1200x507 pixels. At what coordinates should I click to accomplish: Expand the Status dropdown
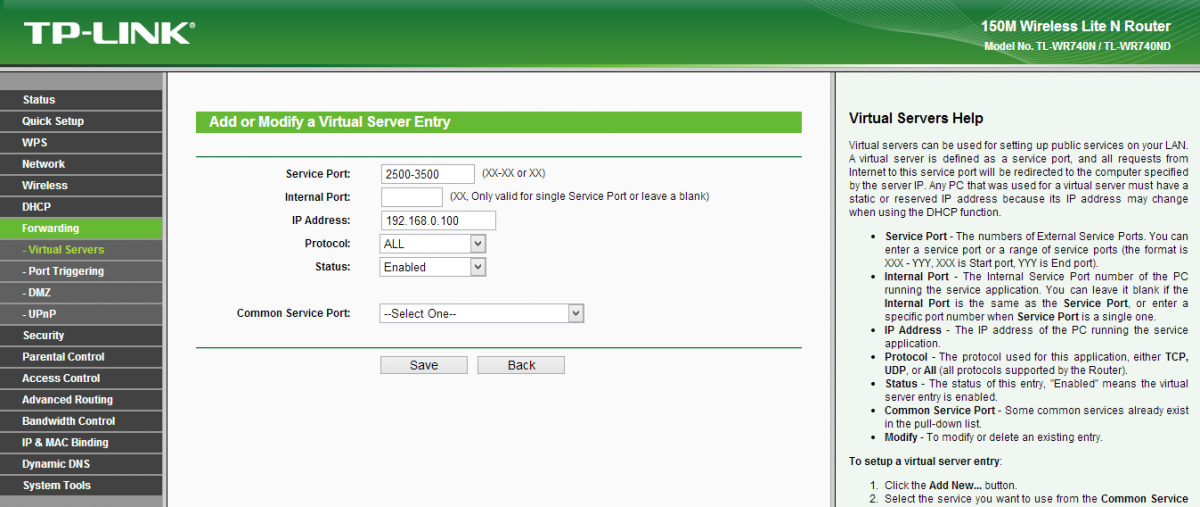(433, 267)
